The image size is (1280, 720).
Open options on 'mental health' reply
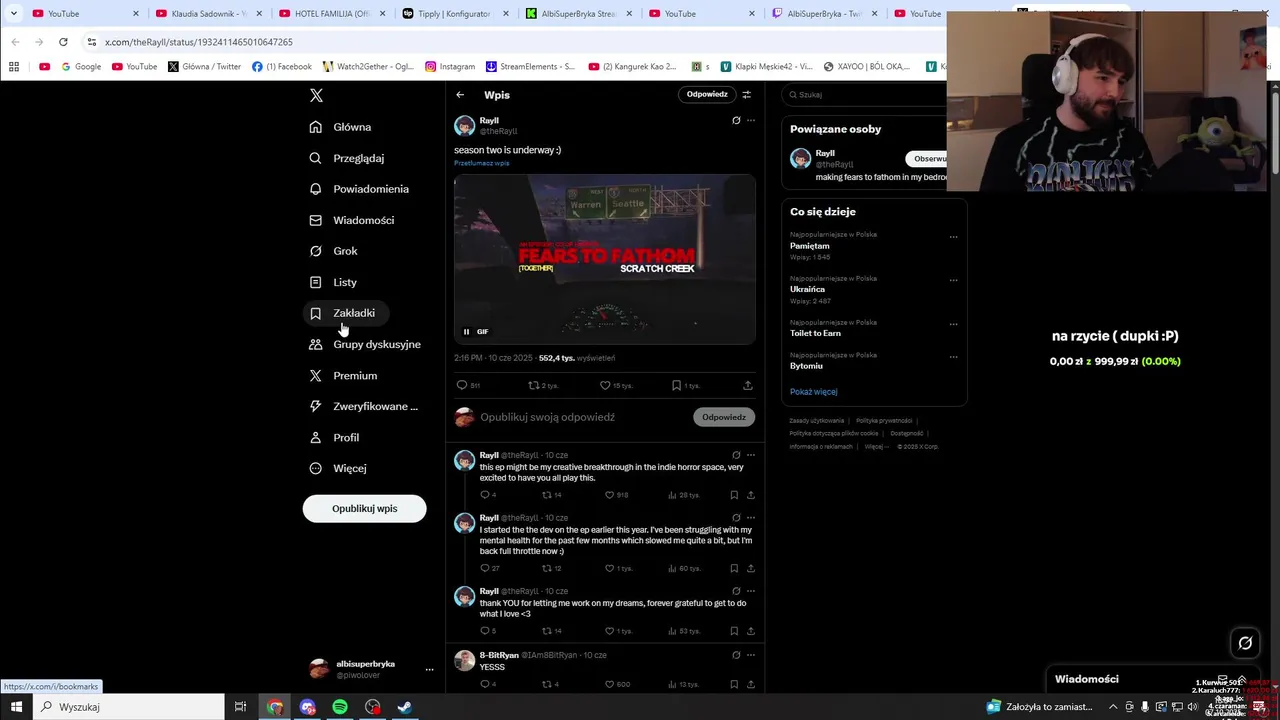point(751,518)
